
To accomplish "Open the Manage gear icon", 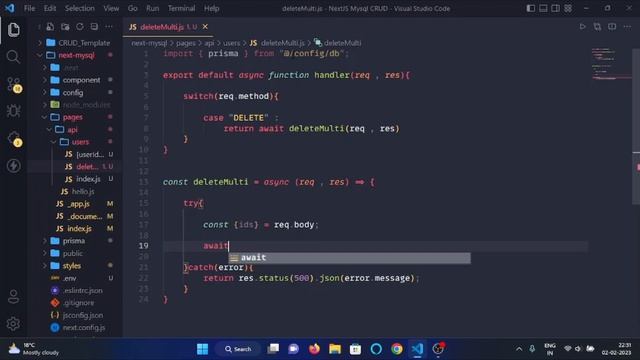I will pyautogui.click(x=13, y=324).
